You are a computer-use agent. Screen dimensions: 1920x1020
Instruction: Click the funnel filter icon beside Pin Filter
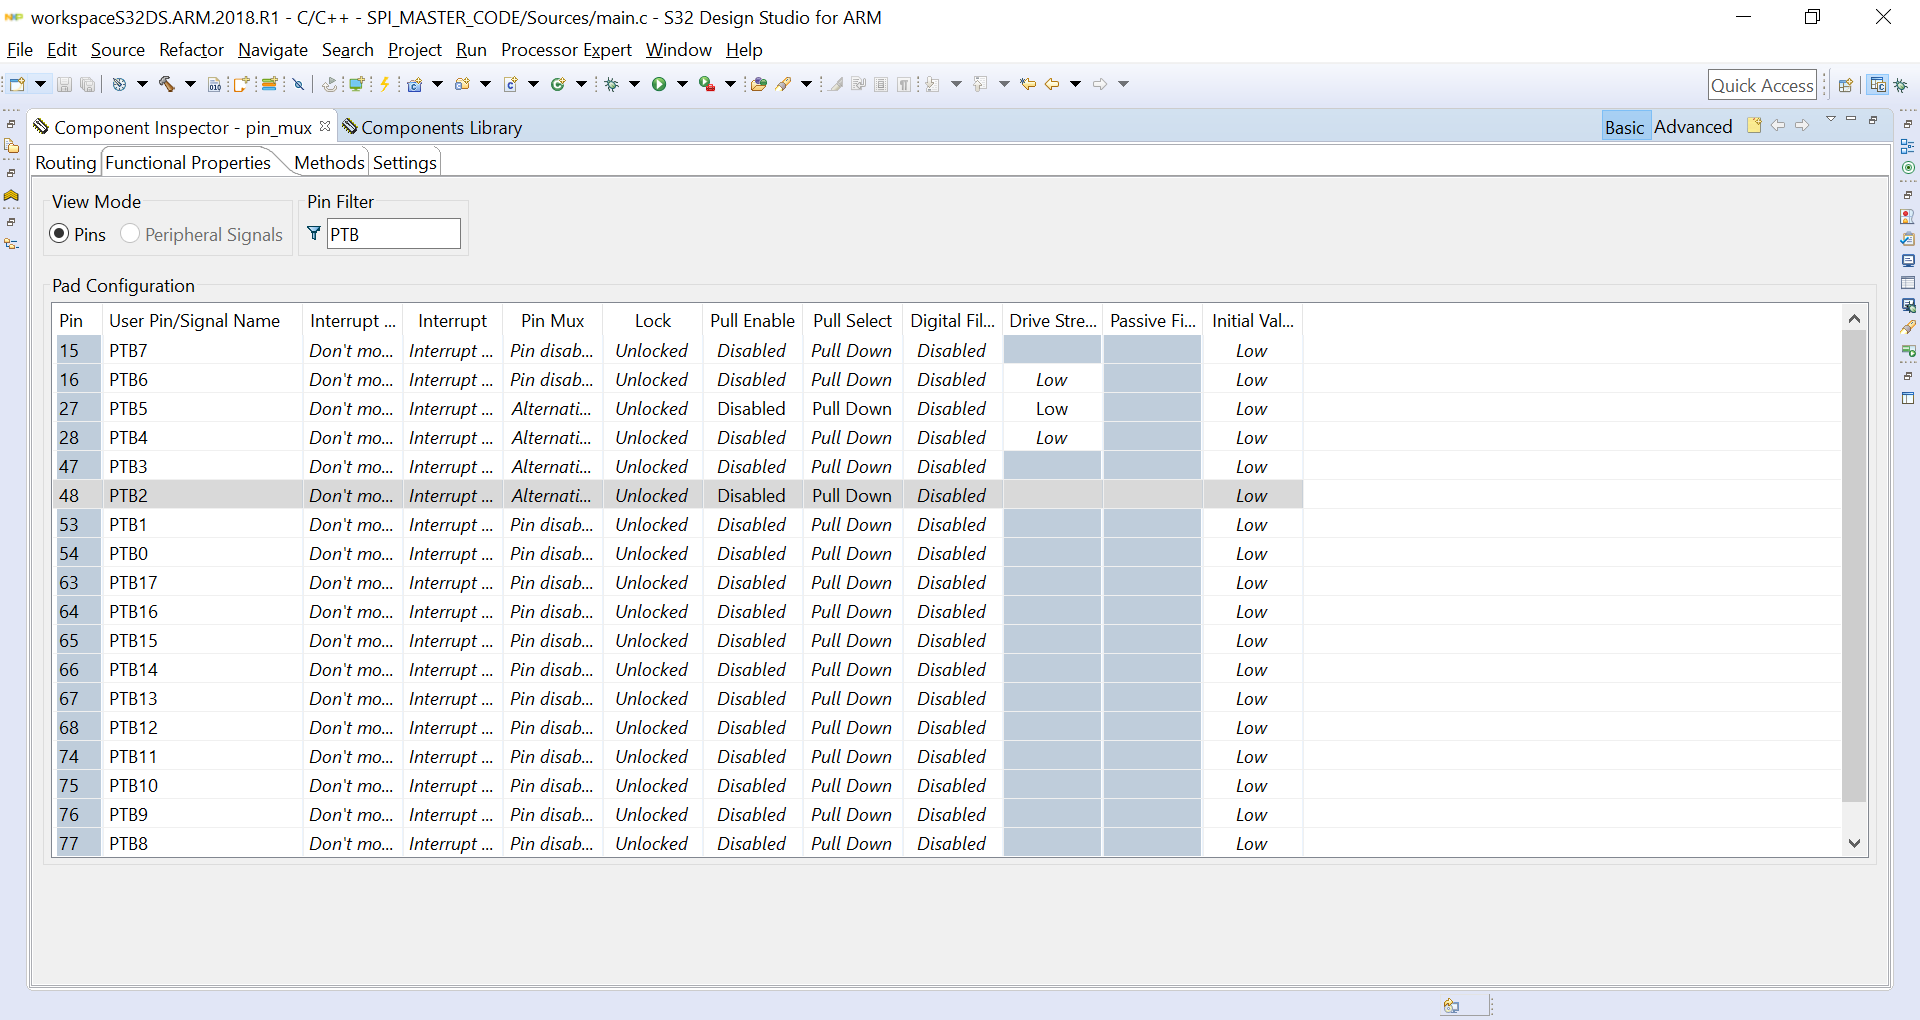coord(314,233)
